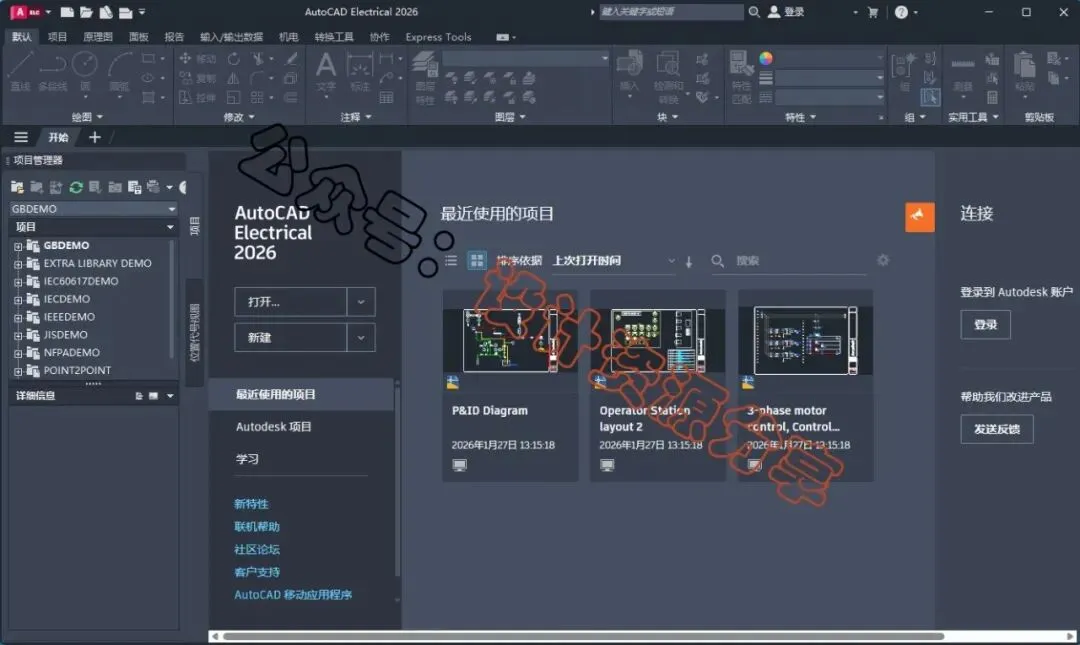Click the search magnifier next to keyword box
This screenshot has height=645, width=1080.
click(x=754, y=12)
